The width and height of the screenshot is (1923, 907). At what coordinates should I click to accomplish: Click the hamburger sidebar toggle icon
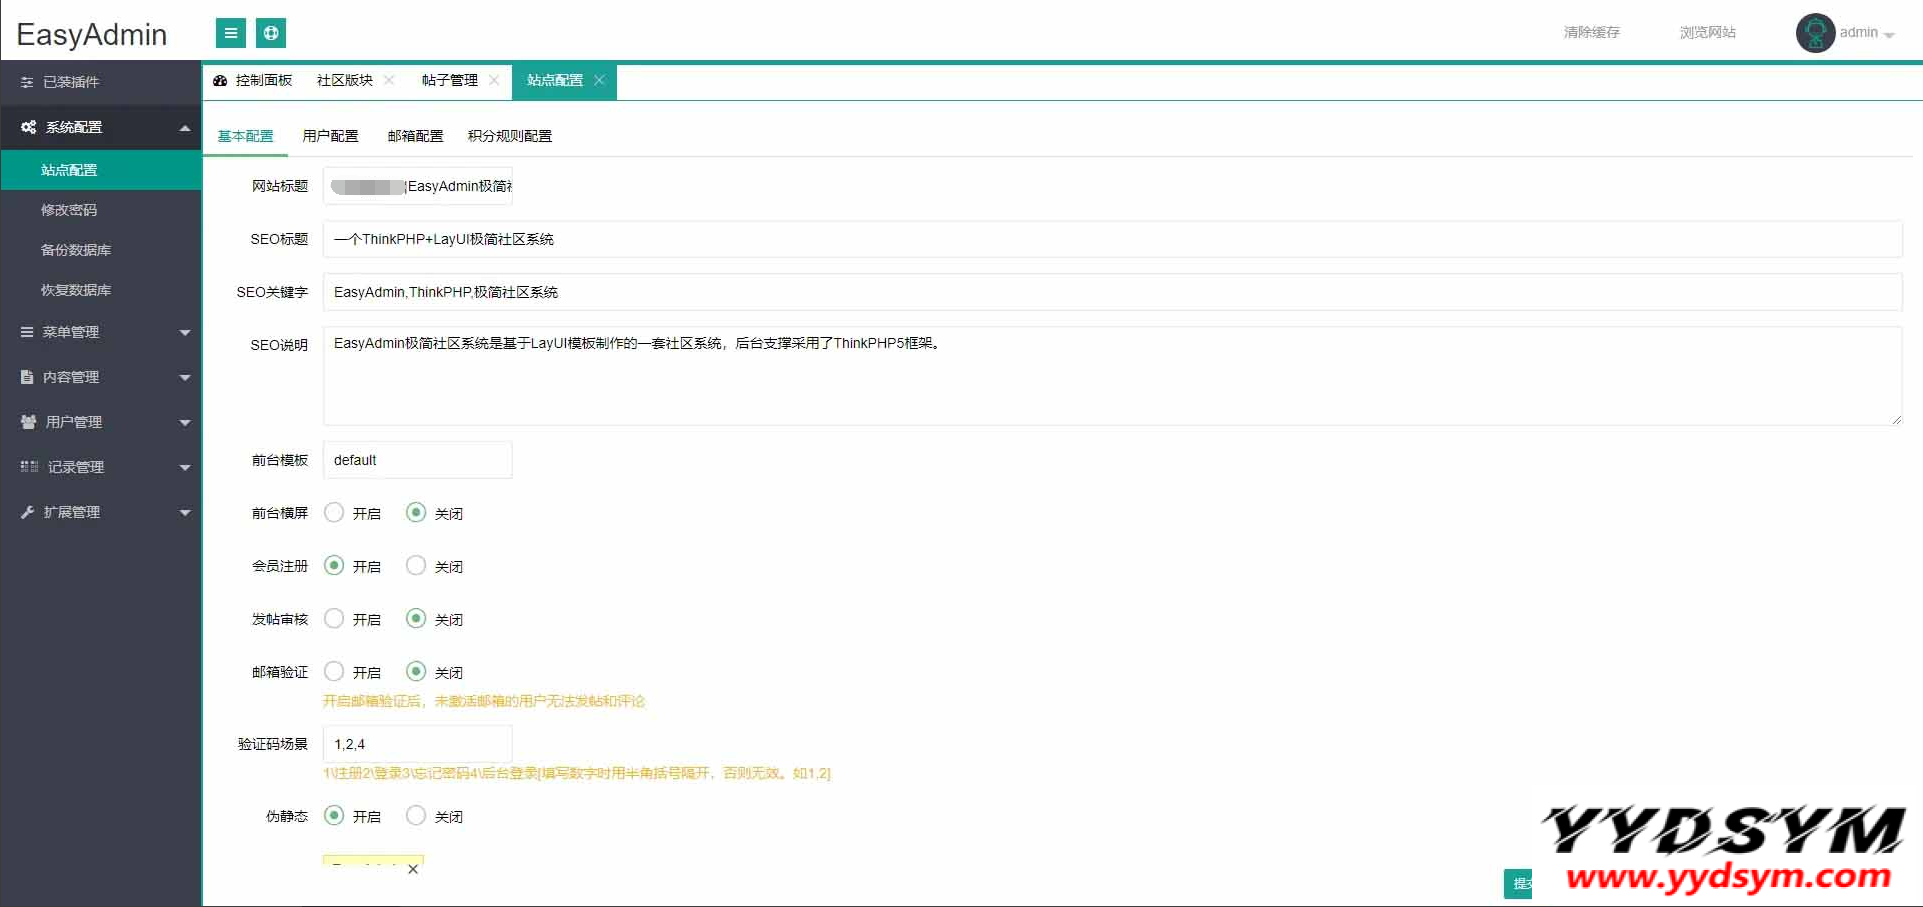[230, 33]
